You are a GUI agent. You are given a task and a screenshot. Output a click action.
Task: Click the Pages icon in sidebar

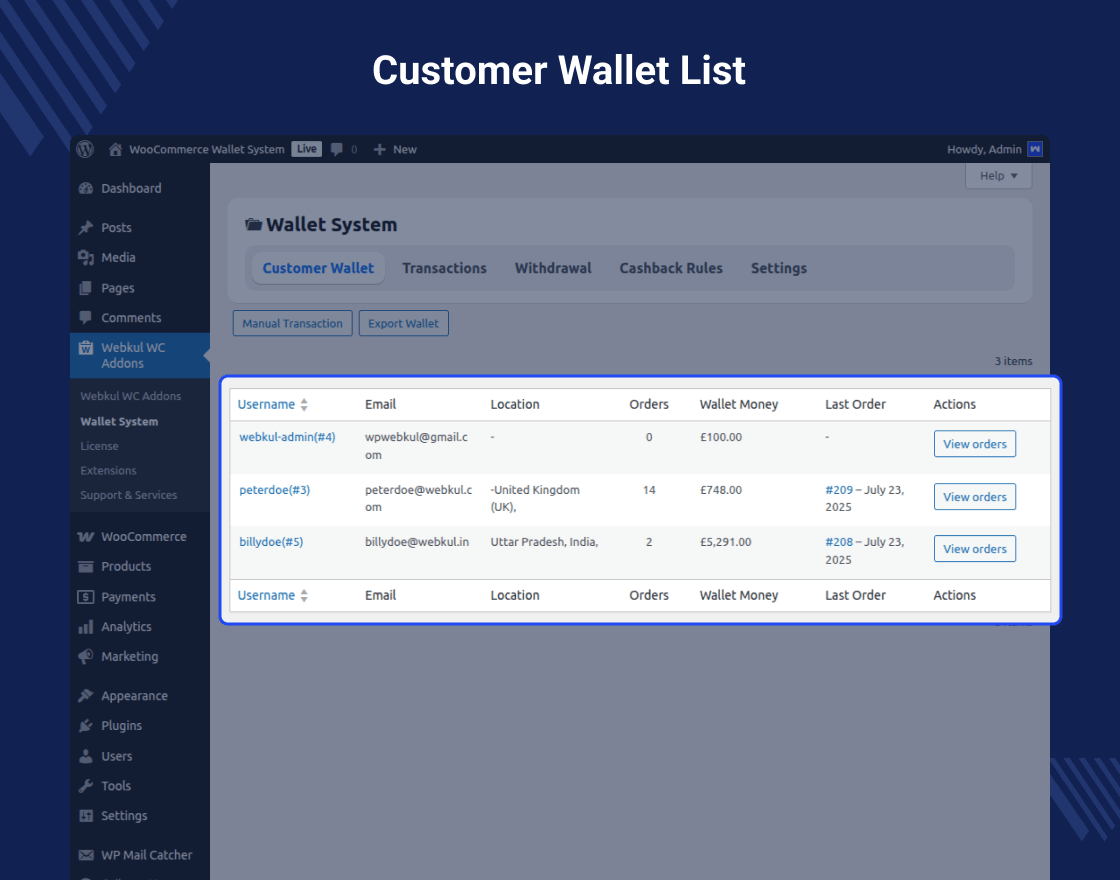[86, 288]
